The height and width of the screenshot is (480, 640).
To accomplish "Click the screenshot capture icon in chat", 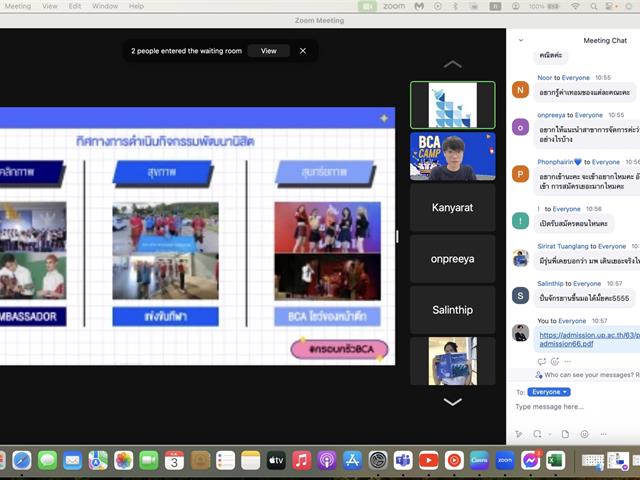I will [537, 434].
